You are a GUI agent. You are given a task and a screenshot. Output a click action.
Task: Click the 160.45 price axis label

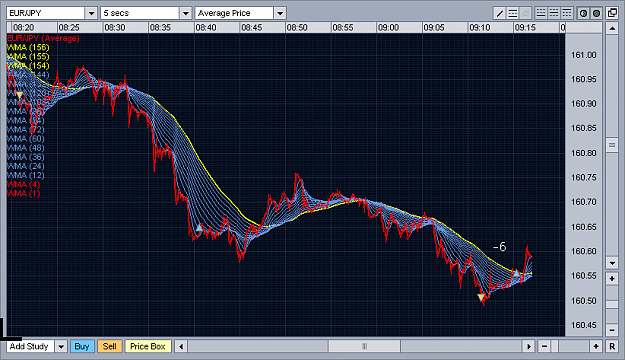pos(584,325)
